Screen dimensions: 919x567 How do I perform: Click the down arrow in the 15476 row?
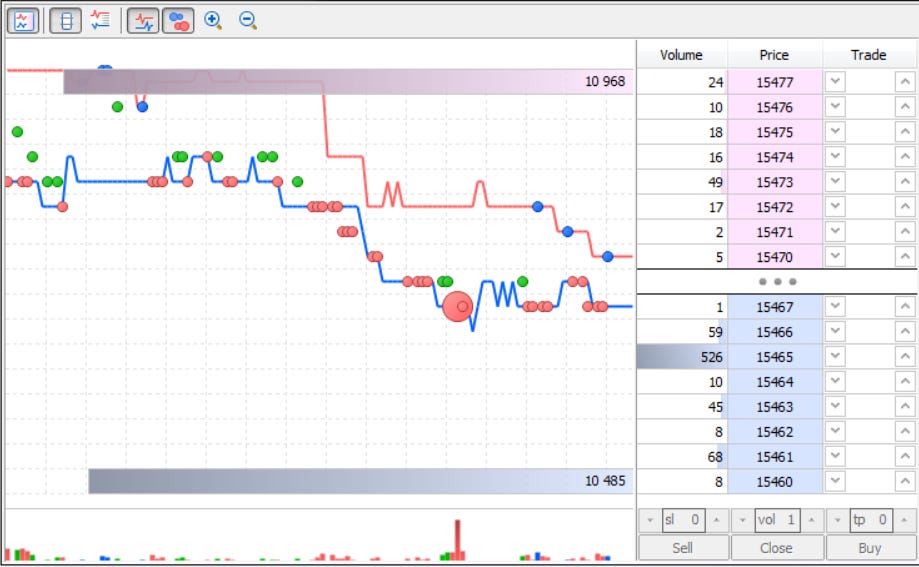[x=835, y=107]
